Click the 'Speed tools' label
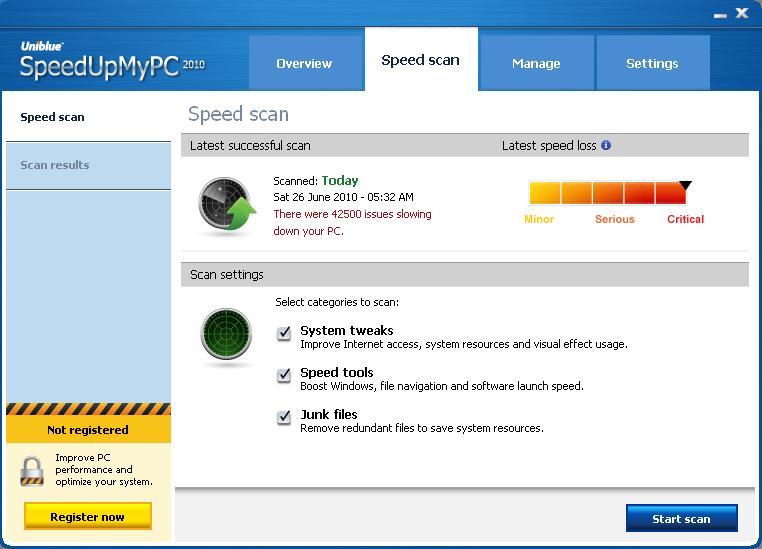The height and width of the screenshot is (549, 762). pos(337,372)
